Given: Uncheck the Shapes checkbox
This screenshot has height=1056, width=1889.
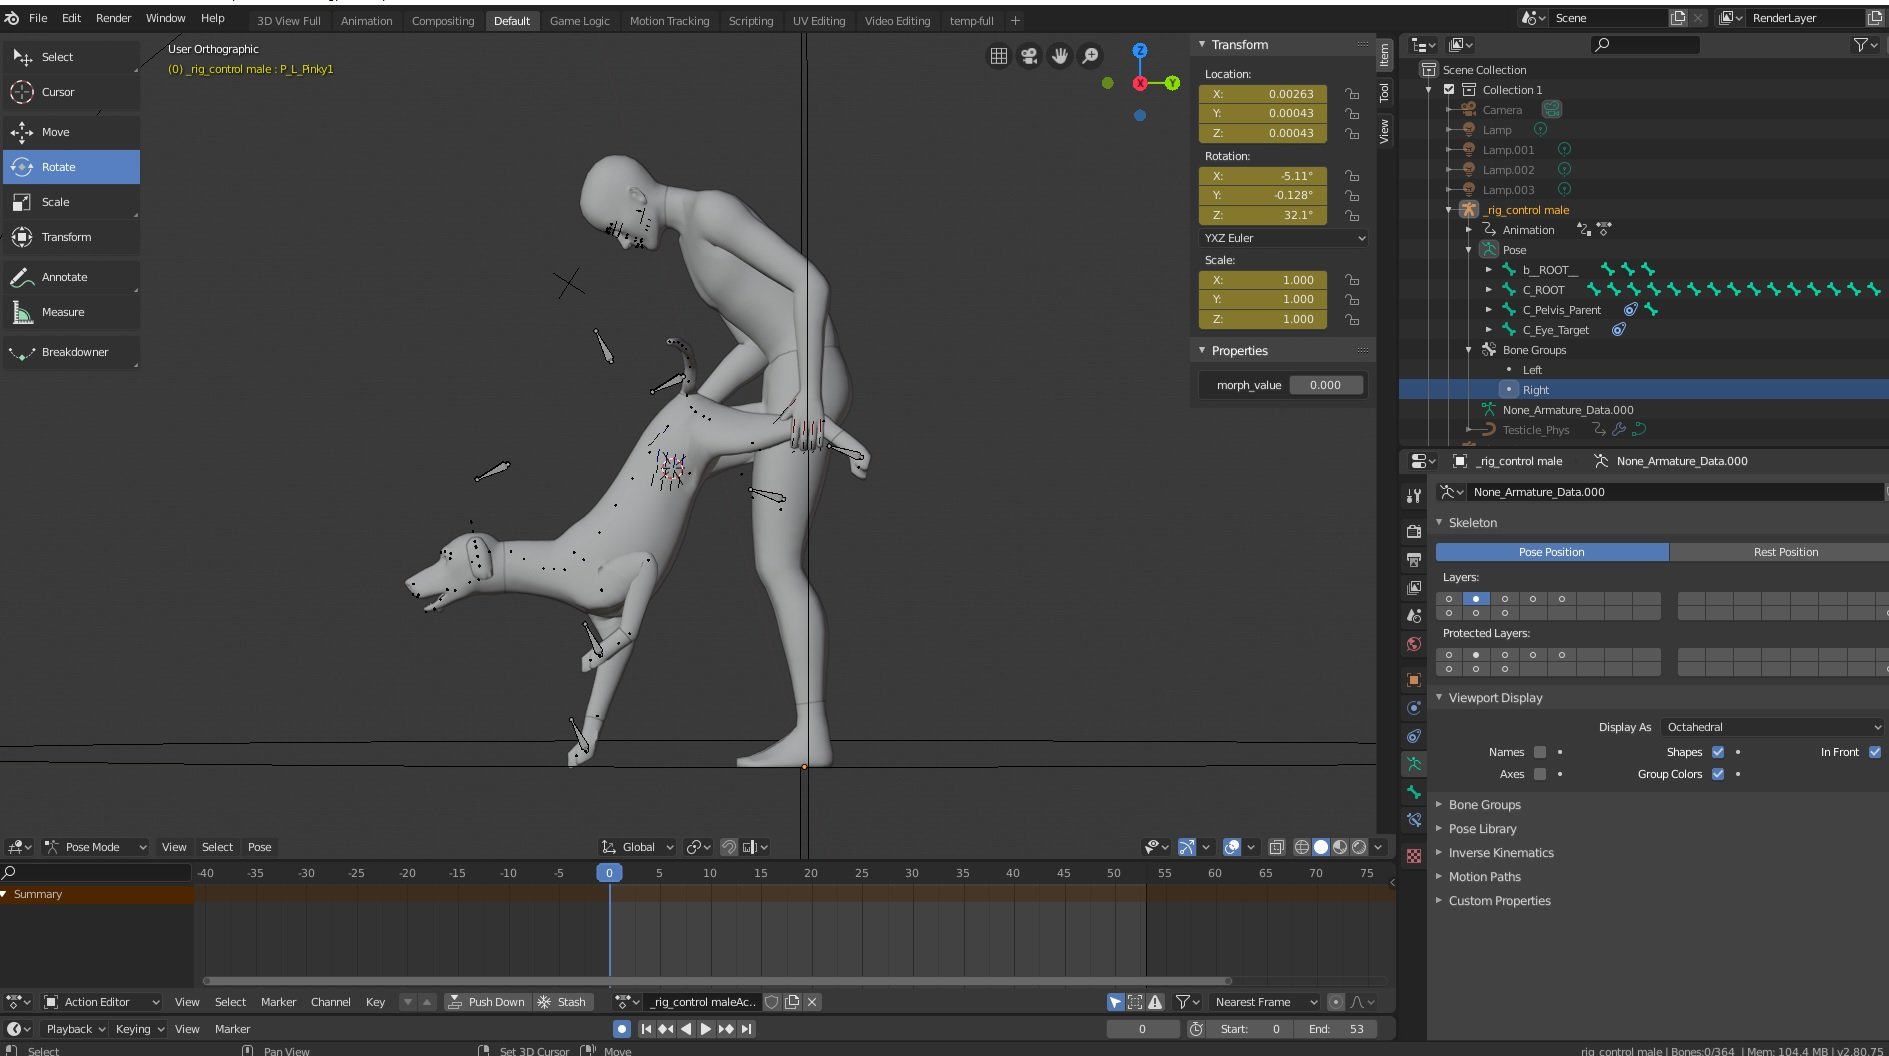Looking at the screenshot, I should 1718,752.
